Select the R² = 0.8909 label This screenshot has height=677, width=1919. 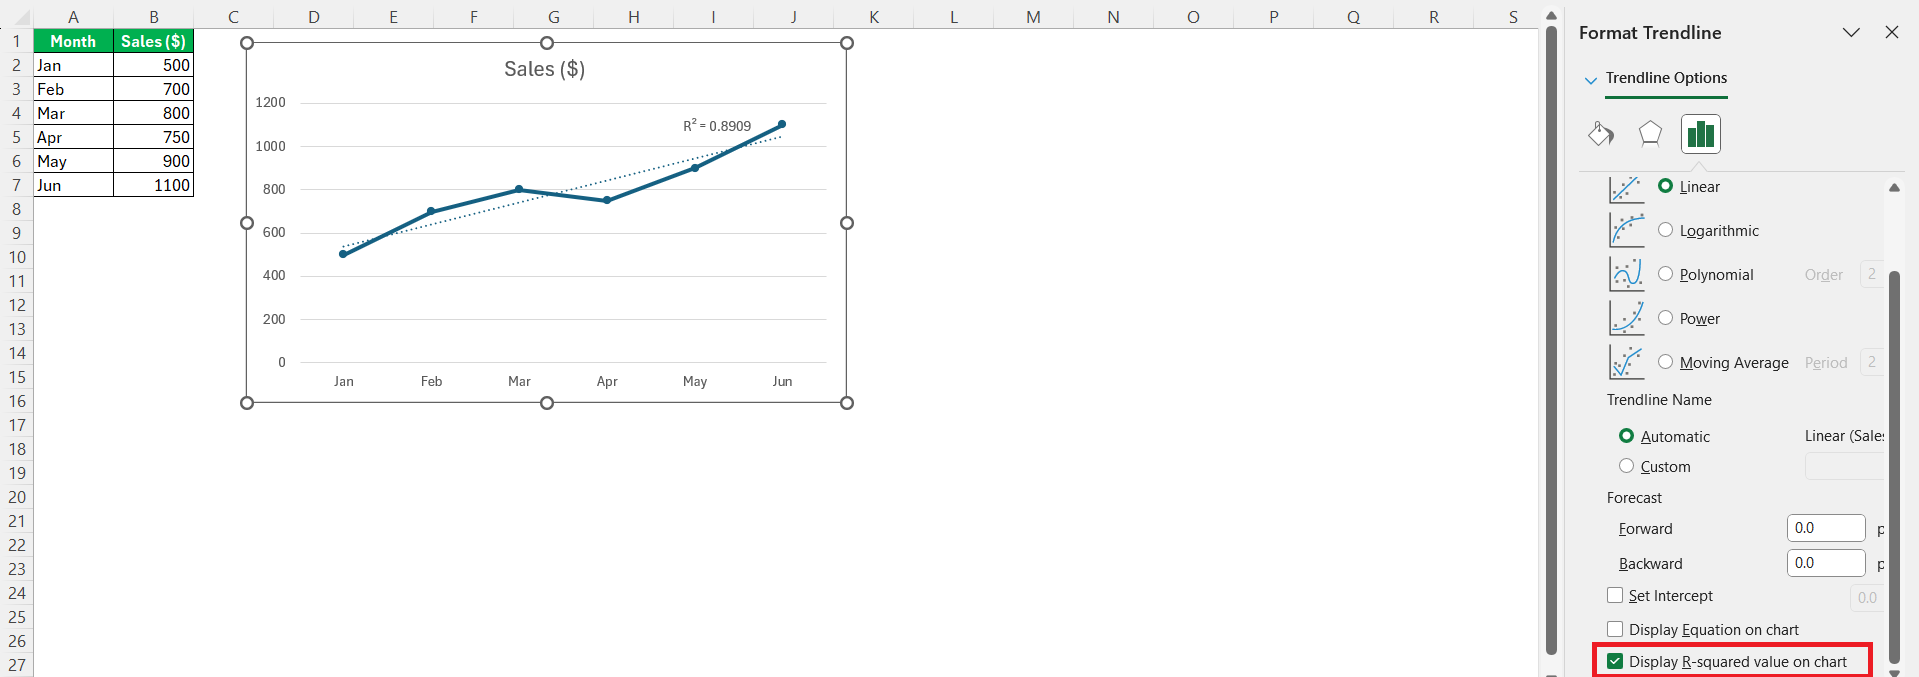[x=717, y=126]
